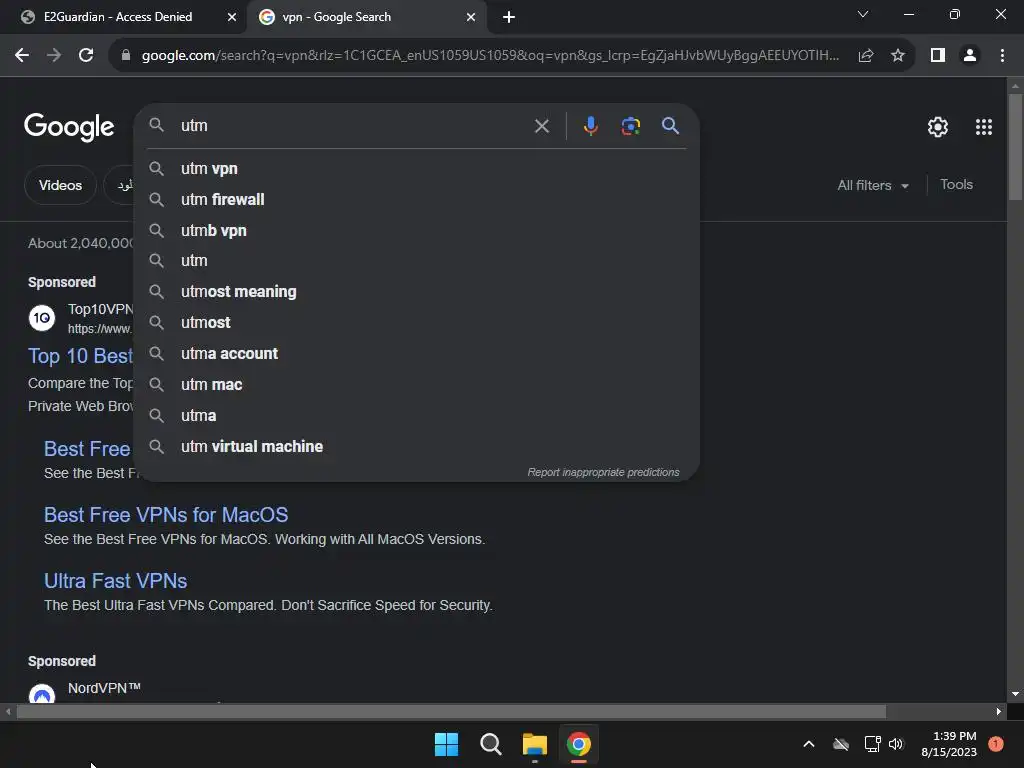Screen dimensions: 1024x768
Task: Click the scroll right arrow
Action: tap(999, 712)
